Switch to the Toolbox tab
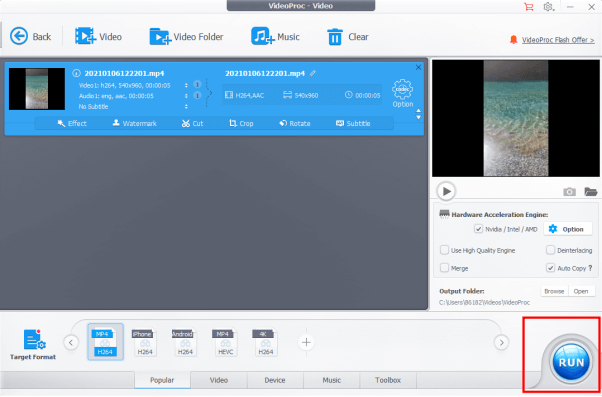Viewport: 602px width, 397px height. click(x=388, y=380)
